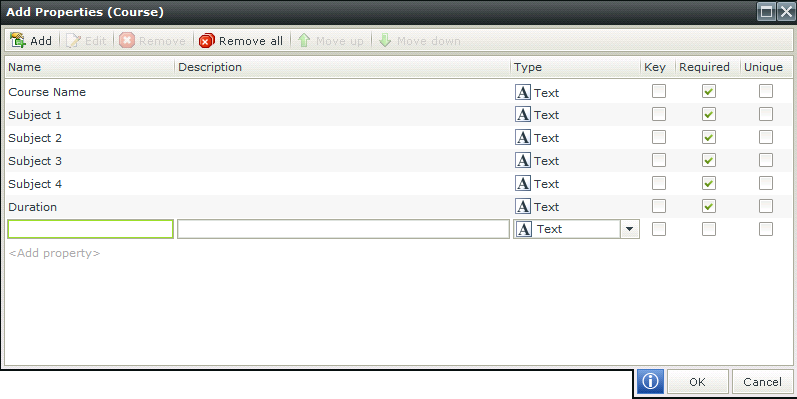The width and height of the screenshot is (797, 399).
Task: Close the Add Properties dialog
Action: 785,12
